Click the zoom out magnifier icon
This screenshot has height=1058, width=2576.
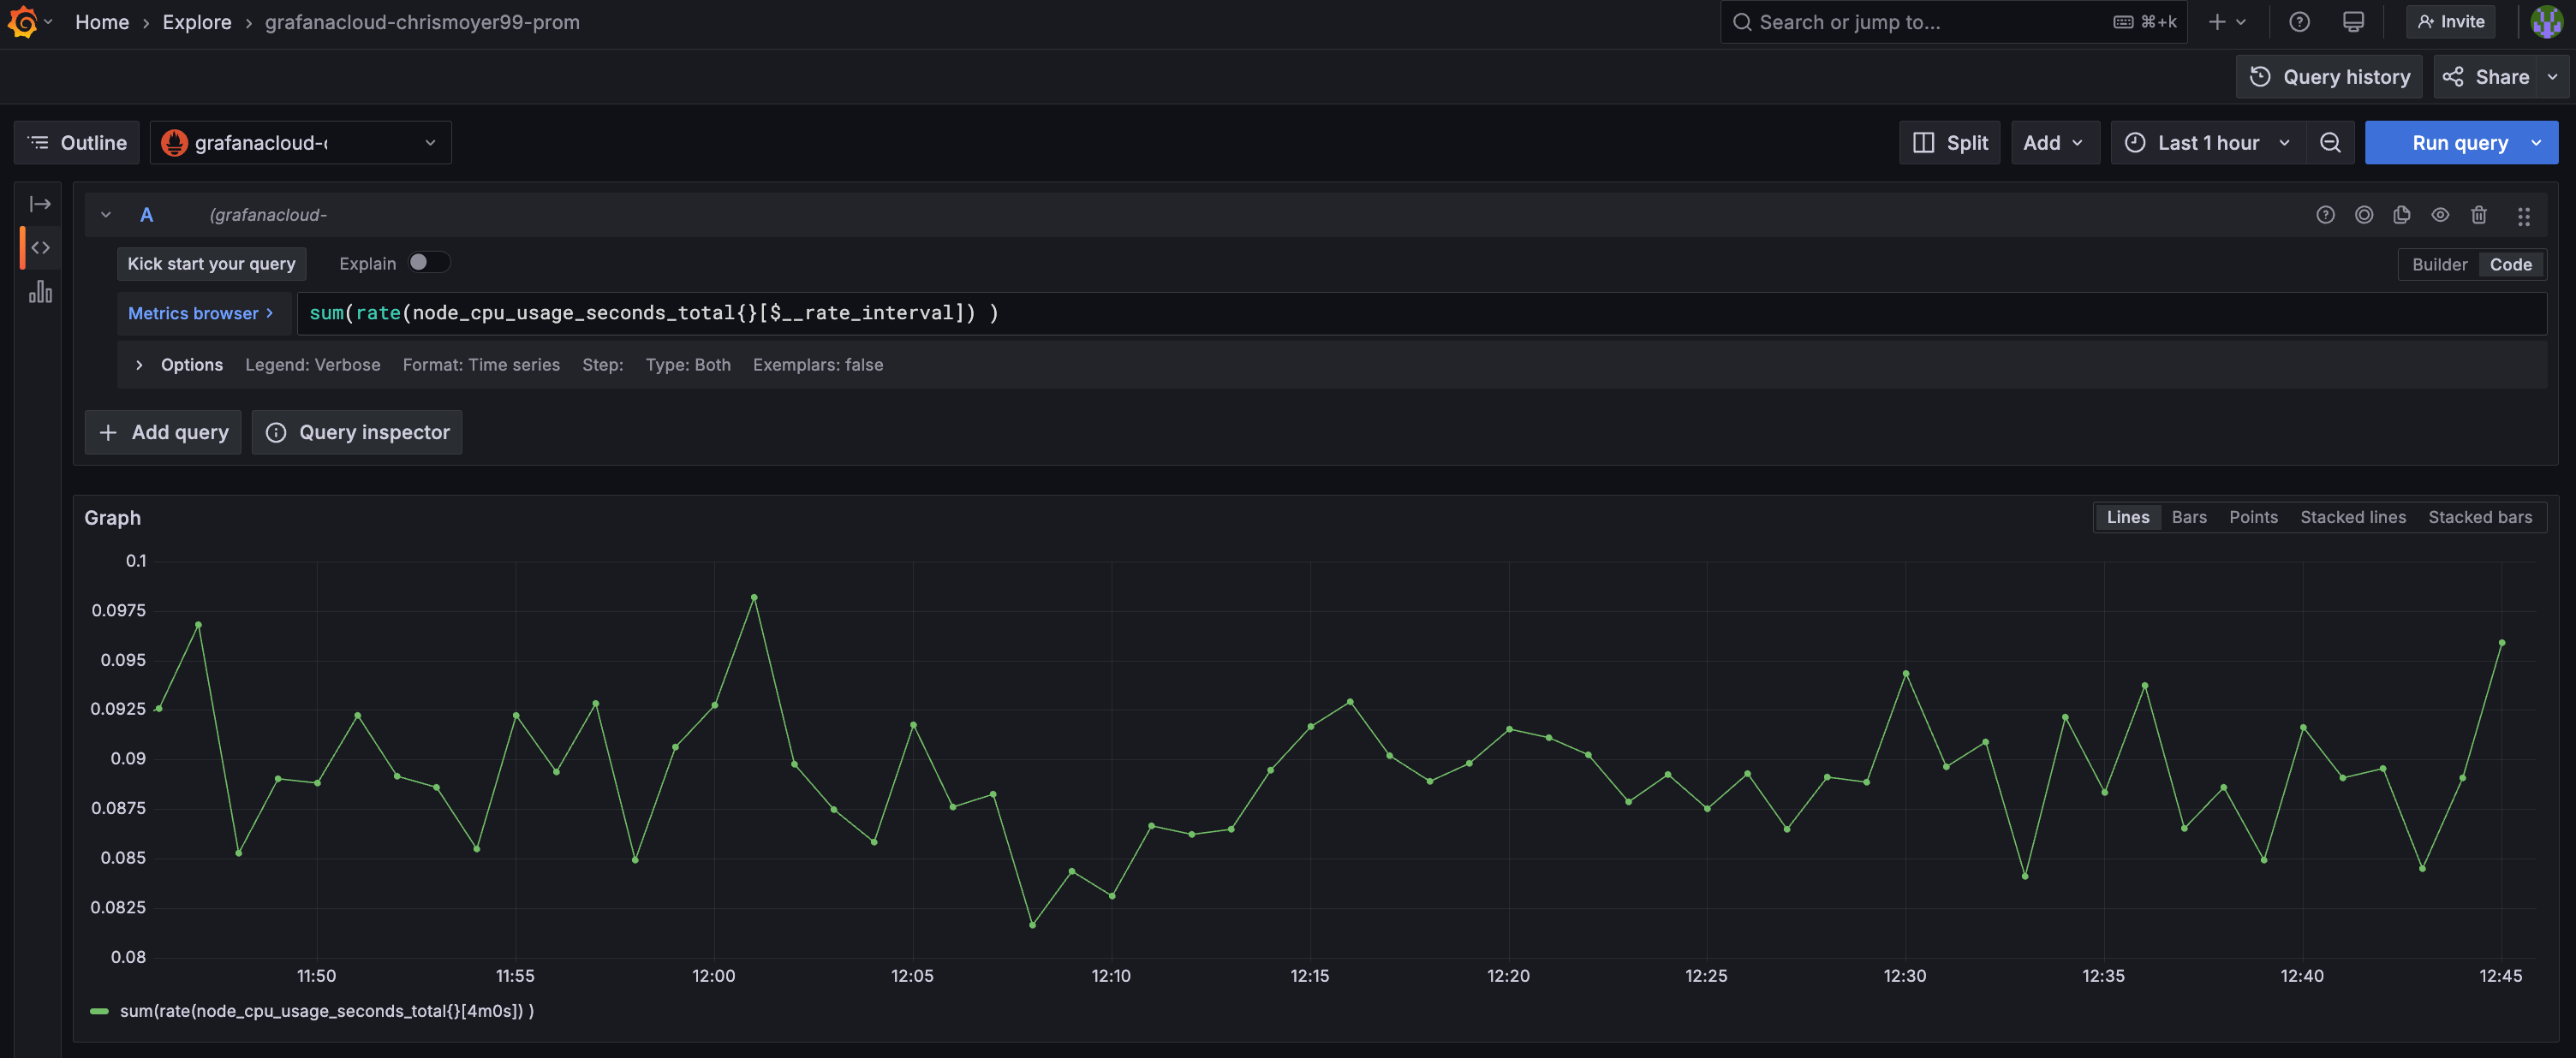2331,142
